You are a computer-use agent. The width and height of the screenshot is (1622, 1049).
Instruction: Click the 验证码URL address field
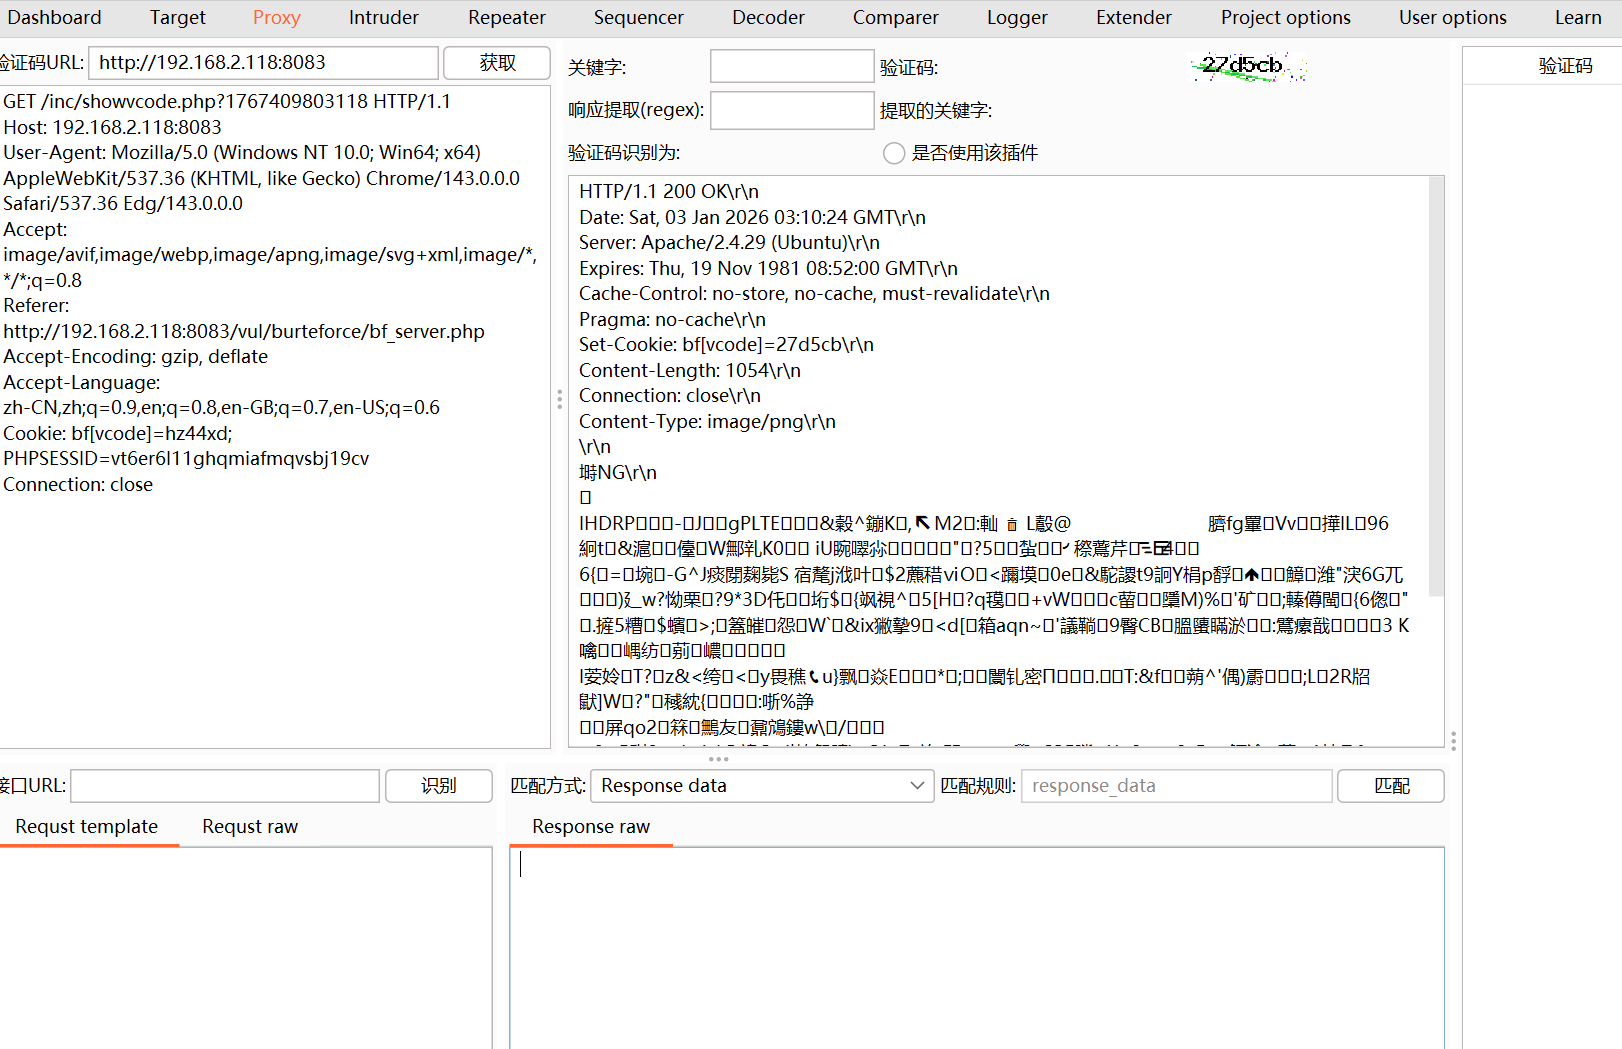[263, 63]
